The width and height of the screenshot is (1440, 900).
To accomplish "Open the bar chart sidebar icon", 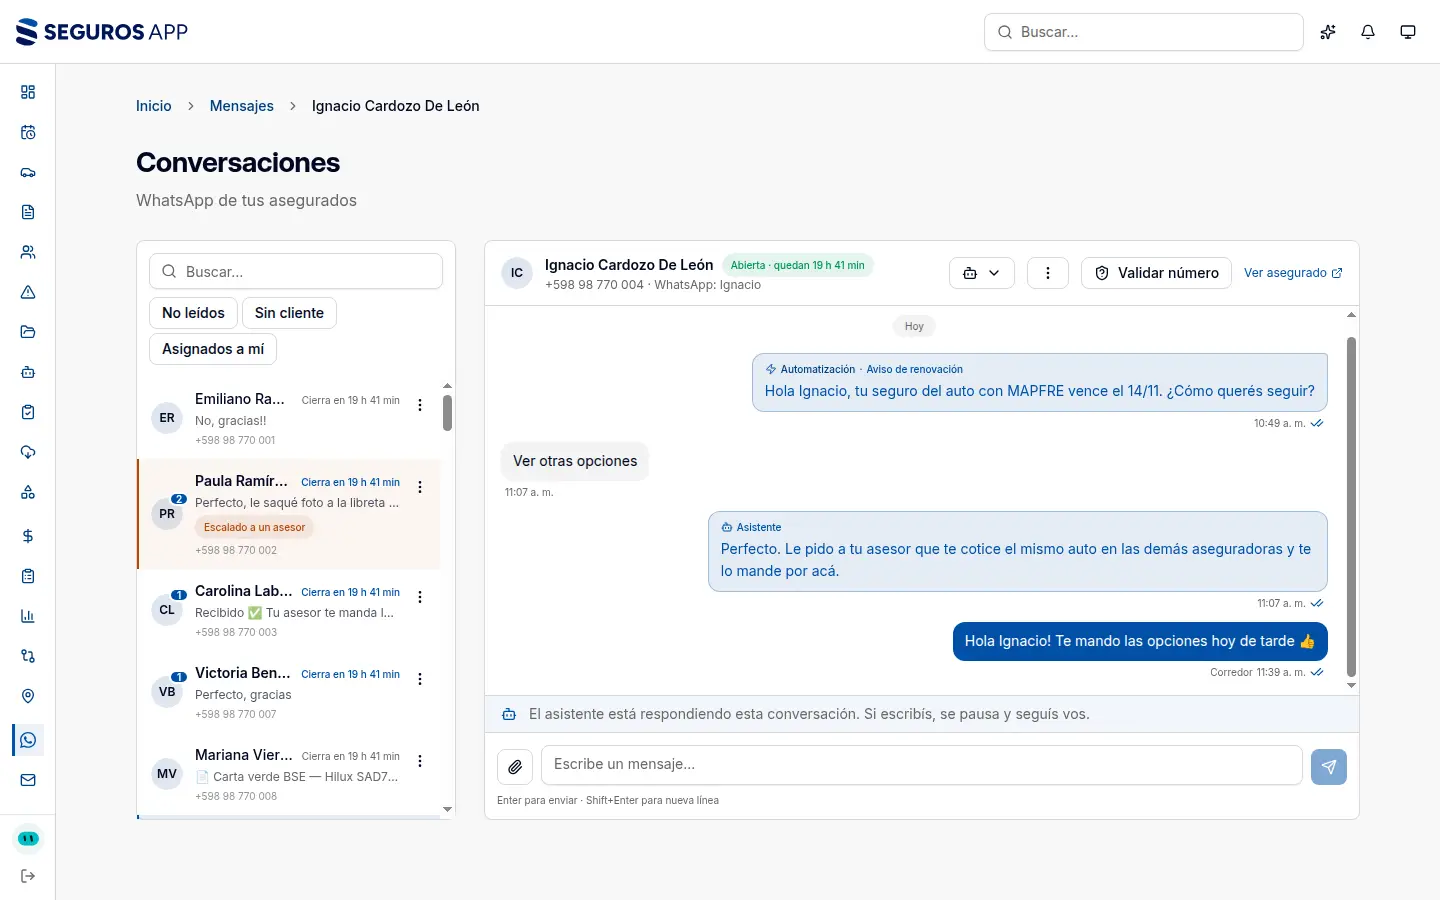I will tap(28, 616).
